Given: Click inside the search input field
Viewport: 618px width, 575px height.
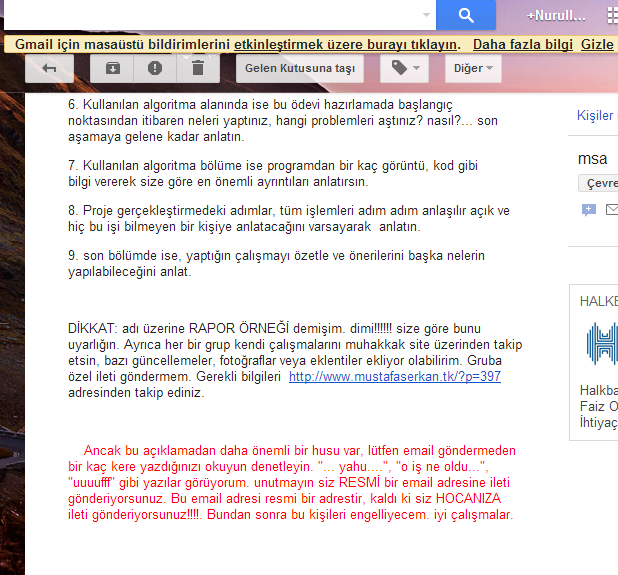Looking at the screenshot, I should click(213, 15).
